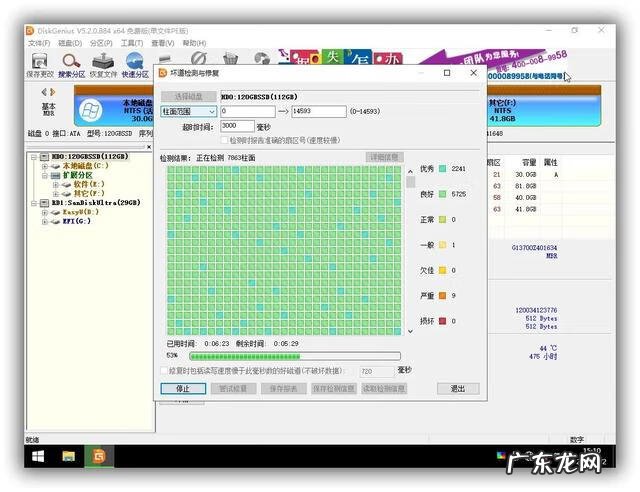The image size is (640, 492).
Task: Collapse the 扩展分区 tree node
Action: click(x=45, y=176)
